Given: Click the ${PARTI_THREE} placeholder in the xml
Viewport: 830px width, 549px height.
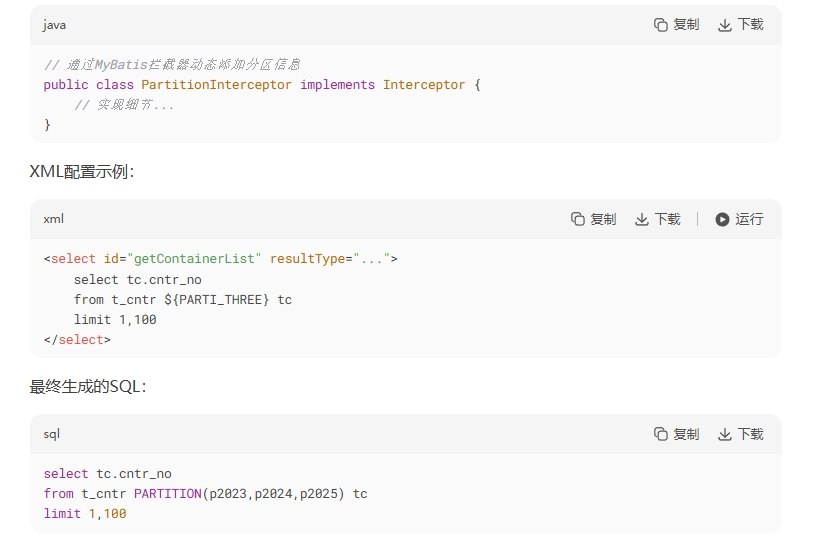Looking at the screenshot, I should pyautogui.click(x=216, y=300).
